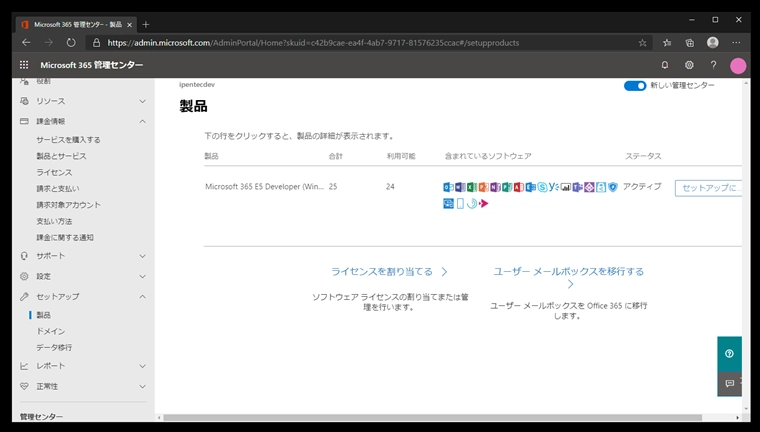Click the Yammer software icon

[554, 187]
